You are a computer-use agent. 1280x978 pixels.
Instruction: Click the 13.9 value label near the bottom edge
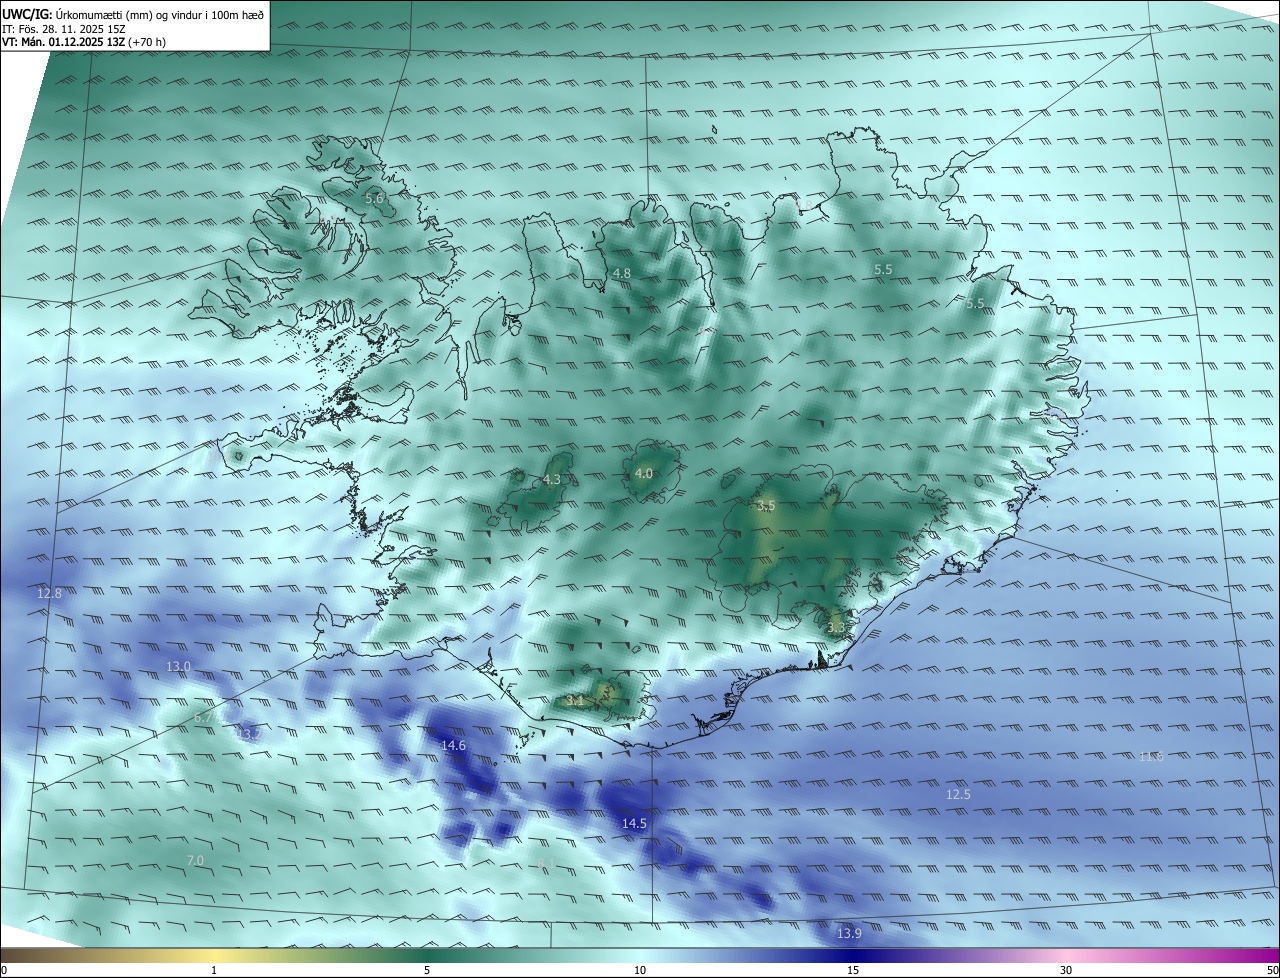(849, 933)
